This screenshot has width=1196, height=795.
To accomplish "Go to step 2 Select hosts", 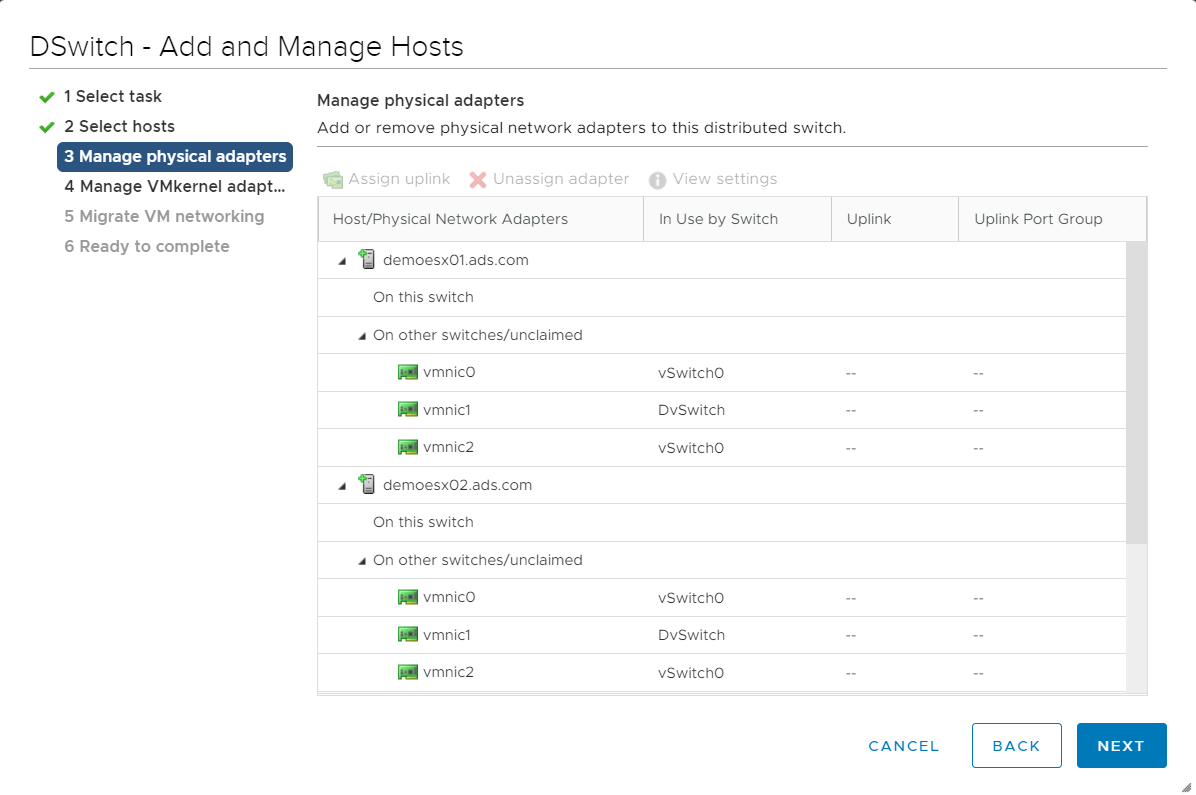I will [x=120, y=126].
